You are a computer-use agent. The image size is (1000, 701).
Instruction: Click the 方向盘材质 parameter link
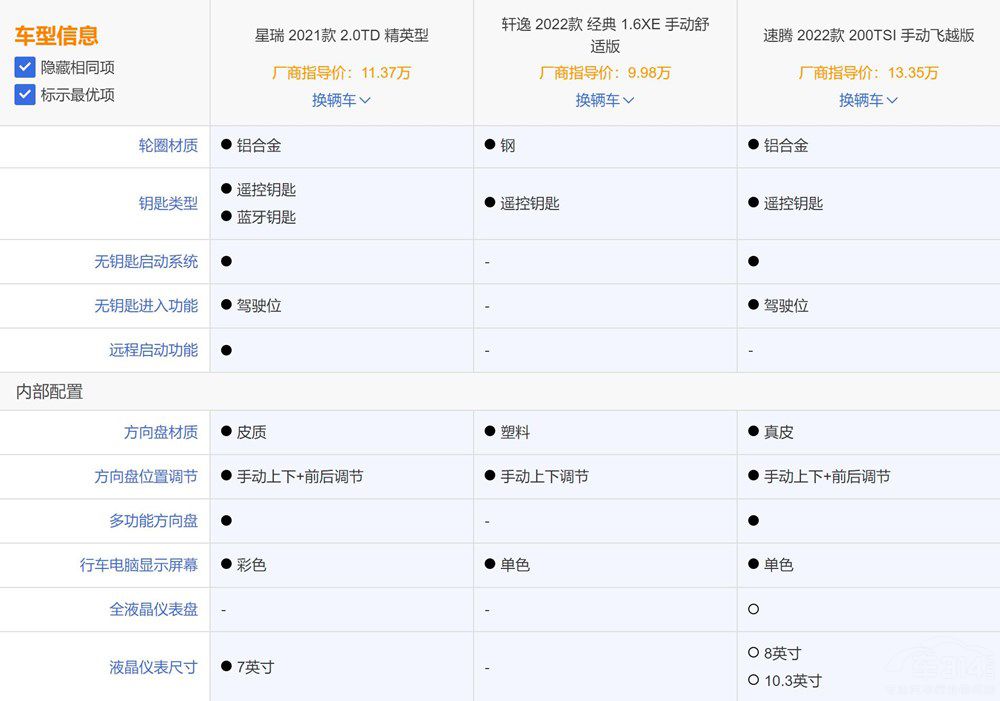(161, 433)
